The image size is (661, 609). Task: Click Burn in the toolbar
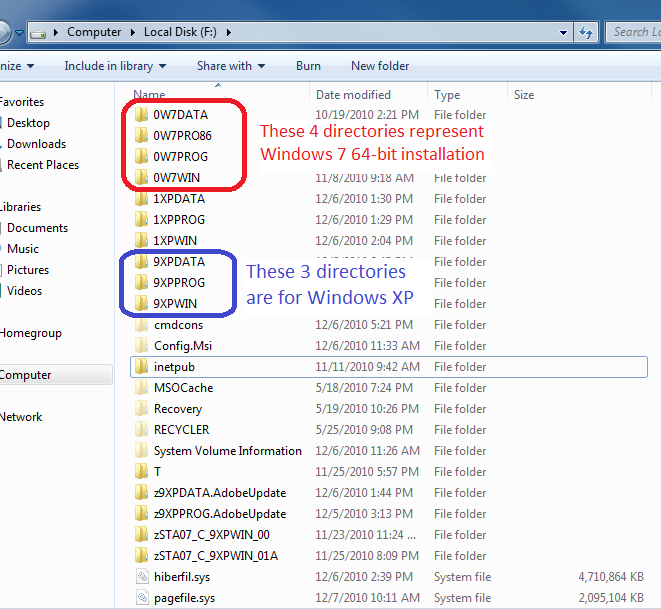tap(308, 66)
